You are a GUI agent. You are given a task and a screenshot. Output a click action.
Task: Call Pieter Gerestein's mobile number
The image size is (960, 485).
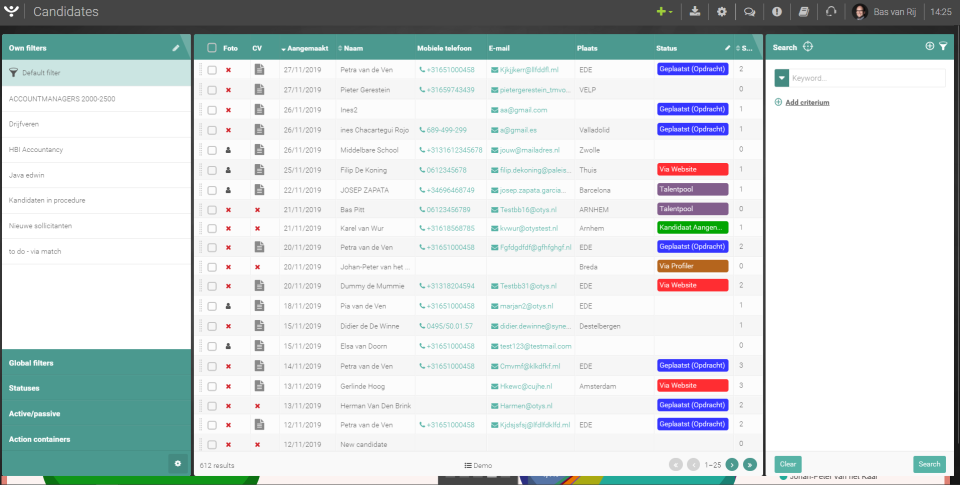[x=446, y=90]
